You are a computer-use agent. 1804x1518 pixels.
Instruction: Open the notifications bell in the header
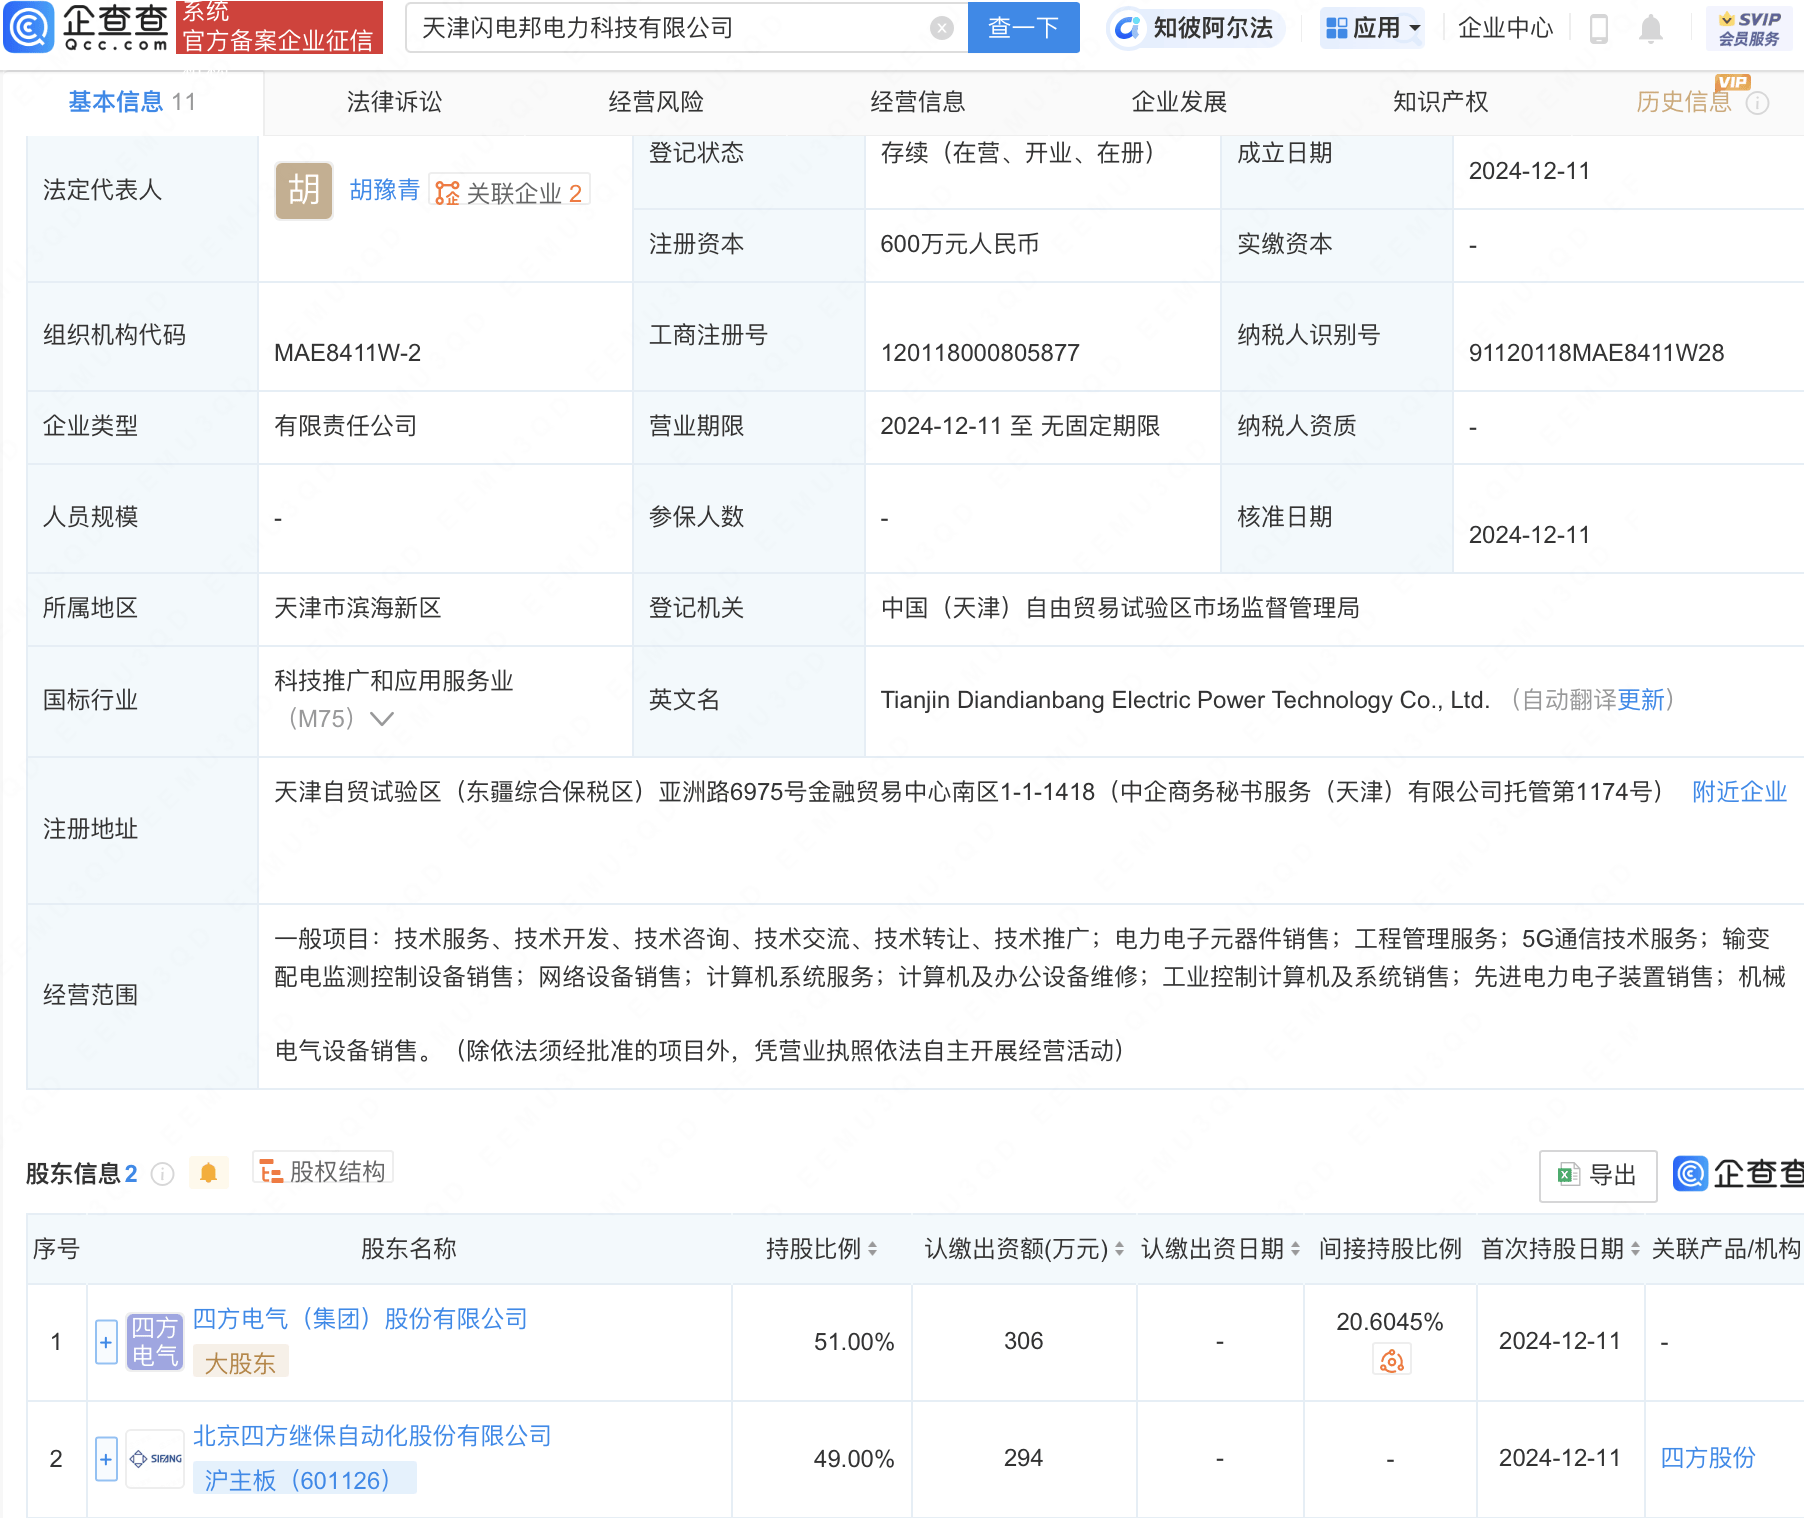1651,29
